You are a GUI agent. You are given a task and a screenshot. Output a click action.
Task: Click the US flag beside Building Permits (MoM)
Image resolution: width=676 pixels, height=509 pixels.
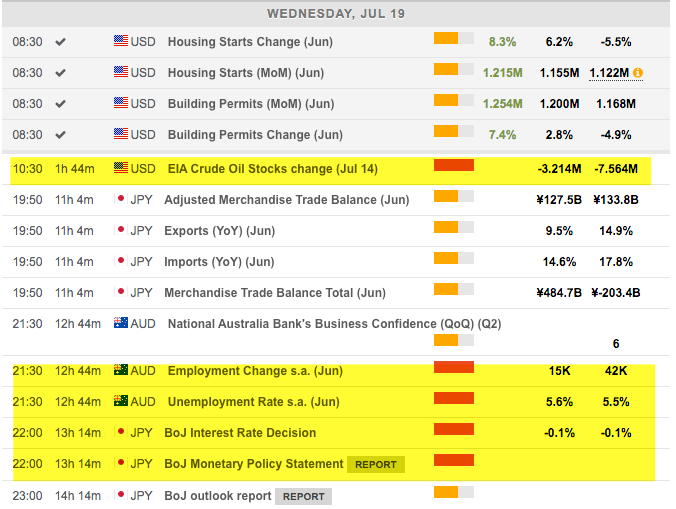pos(121,103)
